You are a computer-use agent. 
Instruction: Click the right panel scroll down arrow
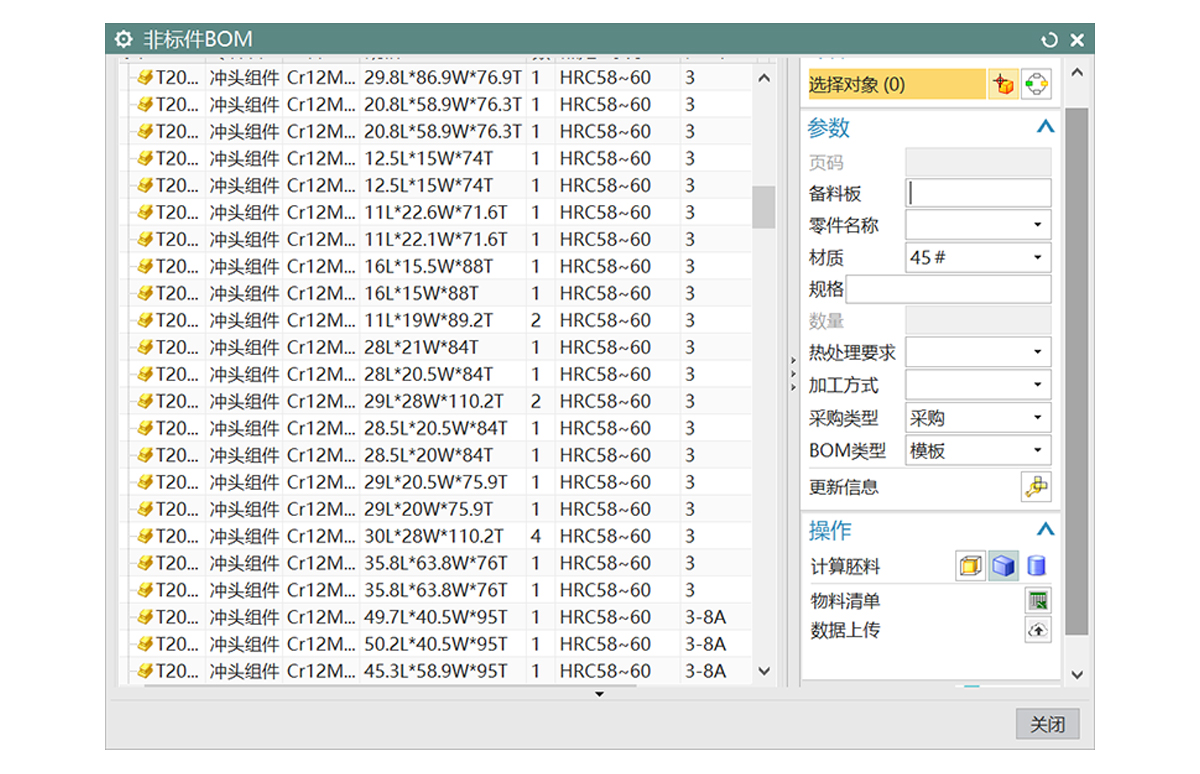pyautogui.click(x=1077, y=674)
